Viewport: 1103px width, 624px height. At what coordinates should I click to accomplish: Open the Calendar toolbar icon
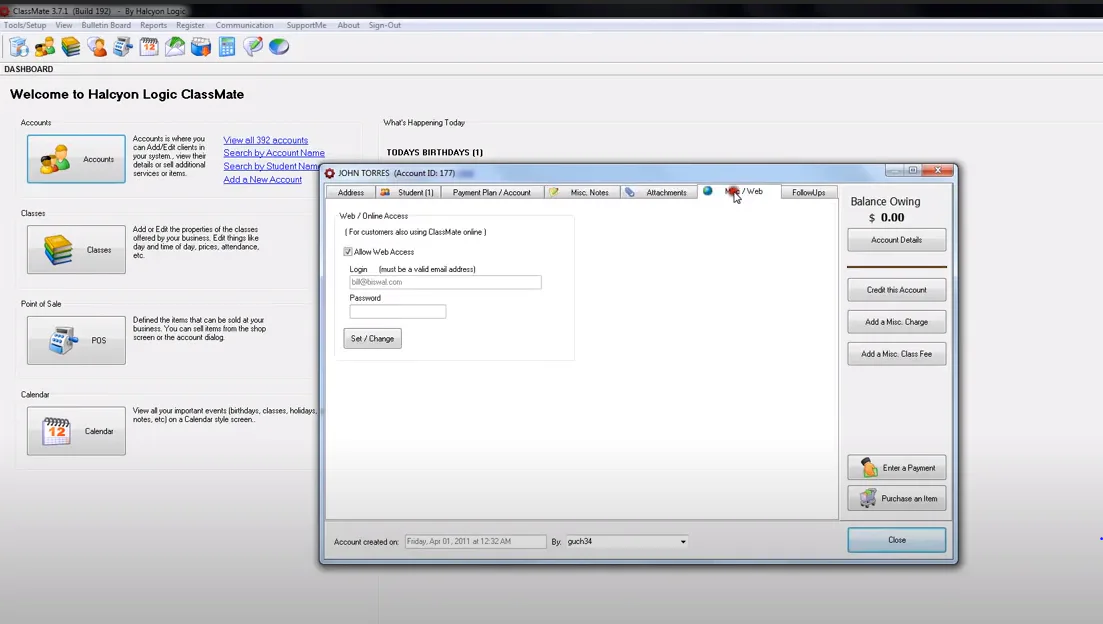(148, 46)
